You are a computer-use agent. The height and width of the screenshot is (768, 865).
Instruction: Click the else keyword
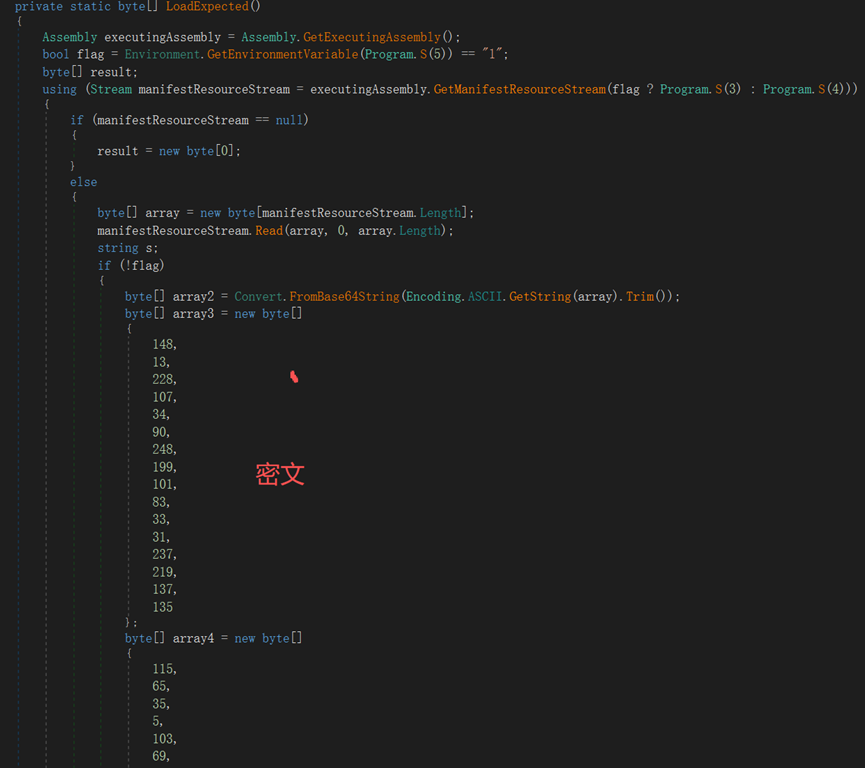(83, 182)
